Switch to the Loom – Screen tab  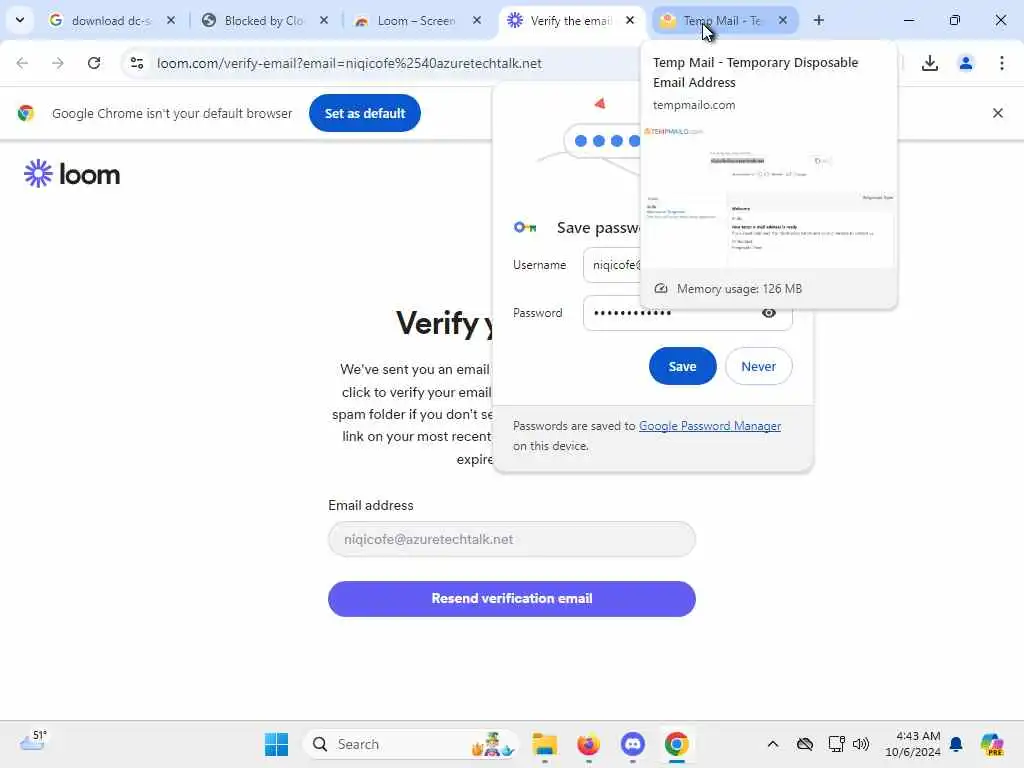point(416,21)
